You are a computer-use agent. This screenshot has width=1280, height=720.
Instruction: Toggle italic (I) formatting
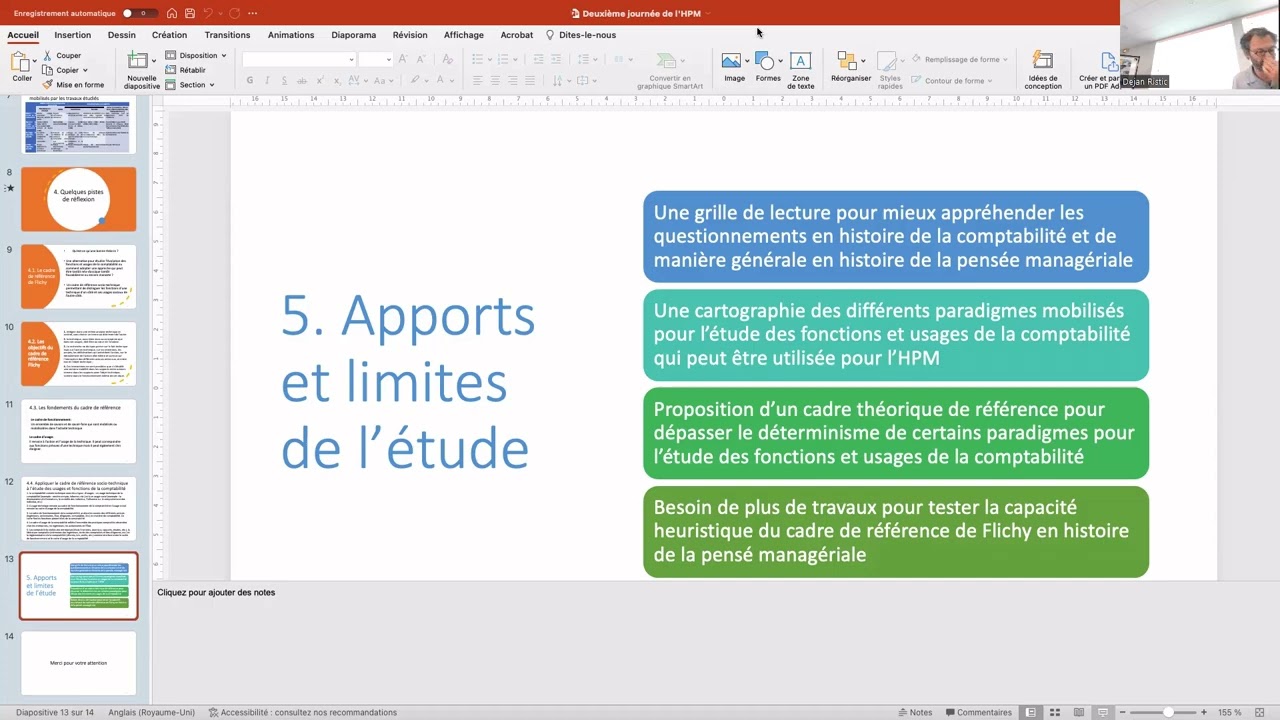pos(268,80)
